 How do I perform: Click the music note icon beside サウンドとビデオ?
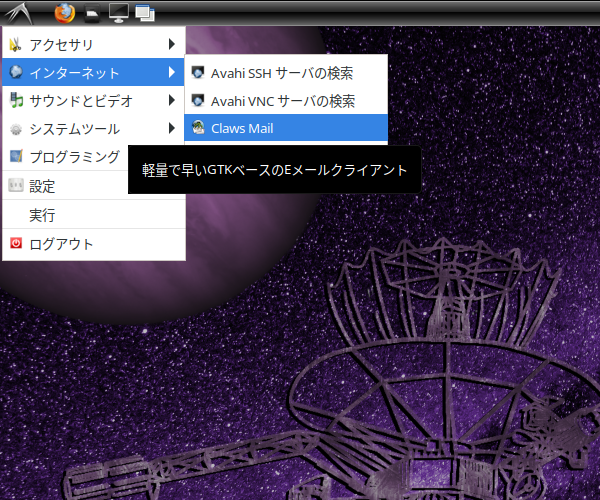point(16,100)
